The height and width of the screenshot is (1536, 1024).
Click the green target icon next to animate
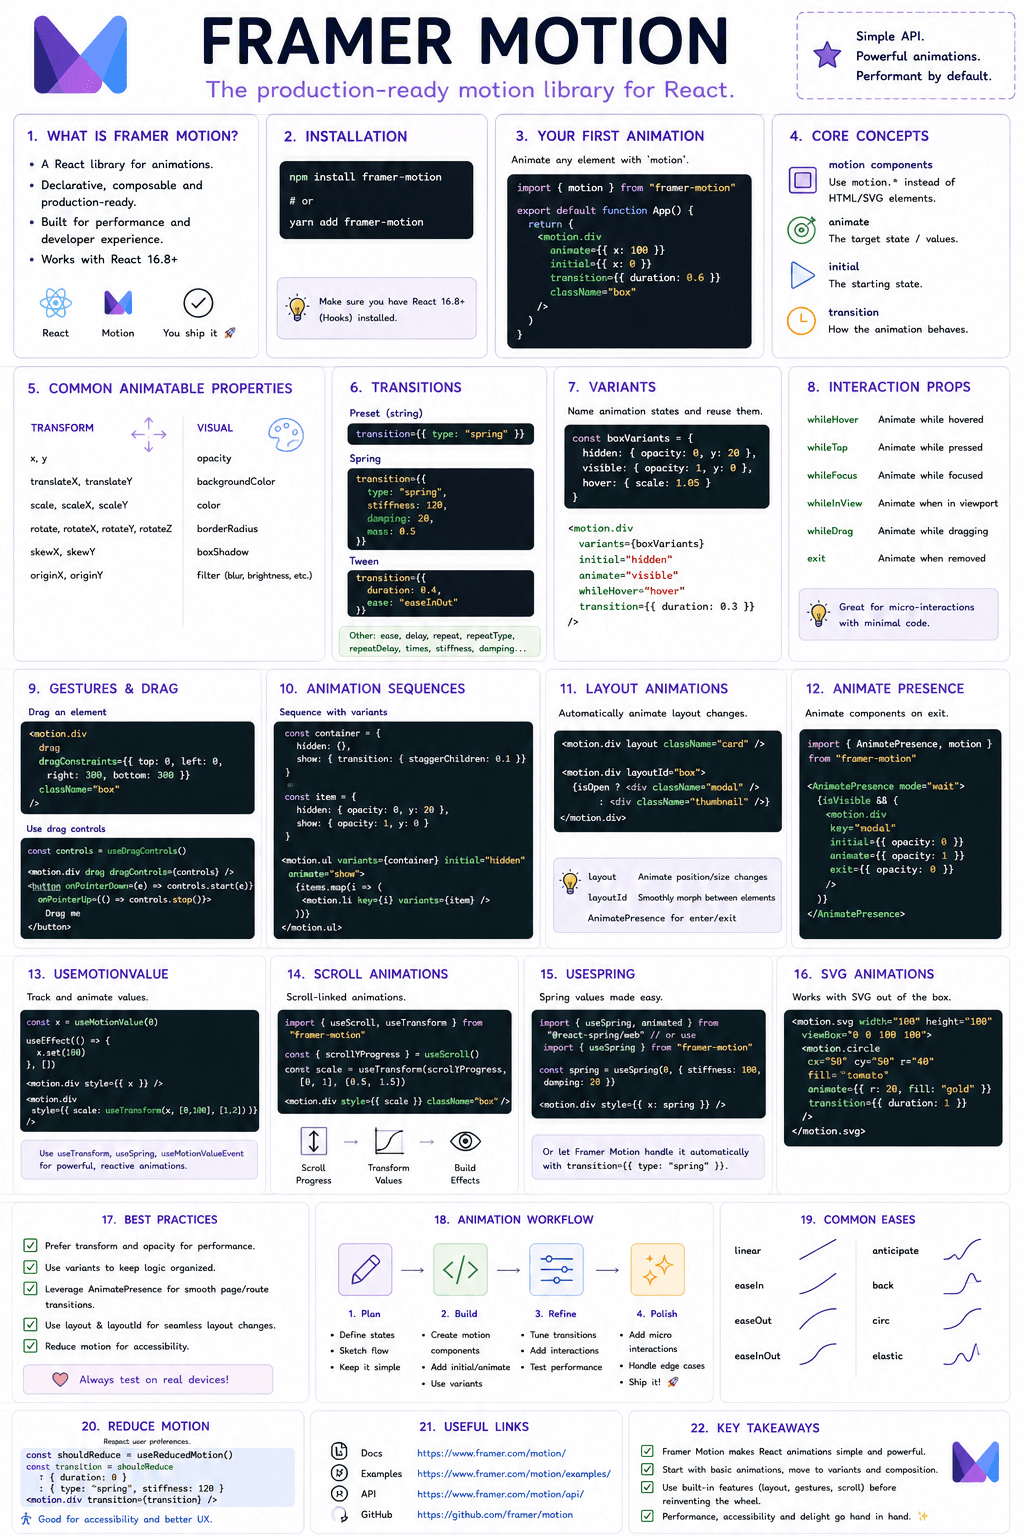point(802,230)
